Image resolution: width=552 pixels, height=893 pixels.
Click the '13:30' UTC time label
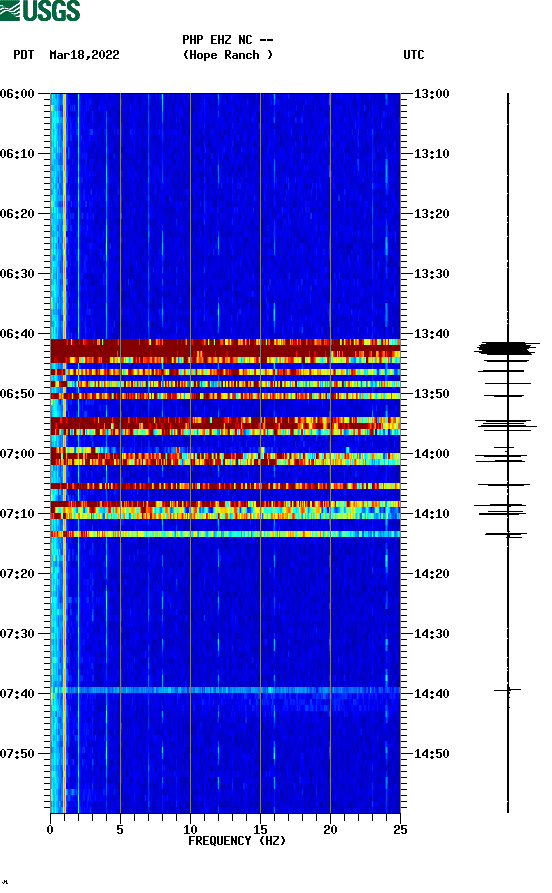432,273
